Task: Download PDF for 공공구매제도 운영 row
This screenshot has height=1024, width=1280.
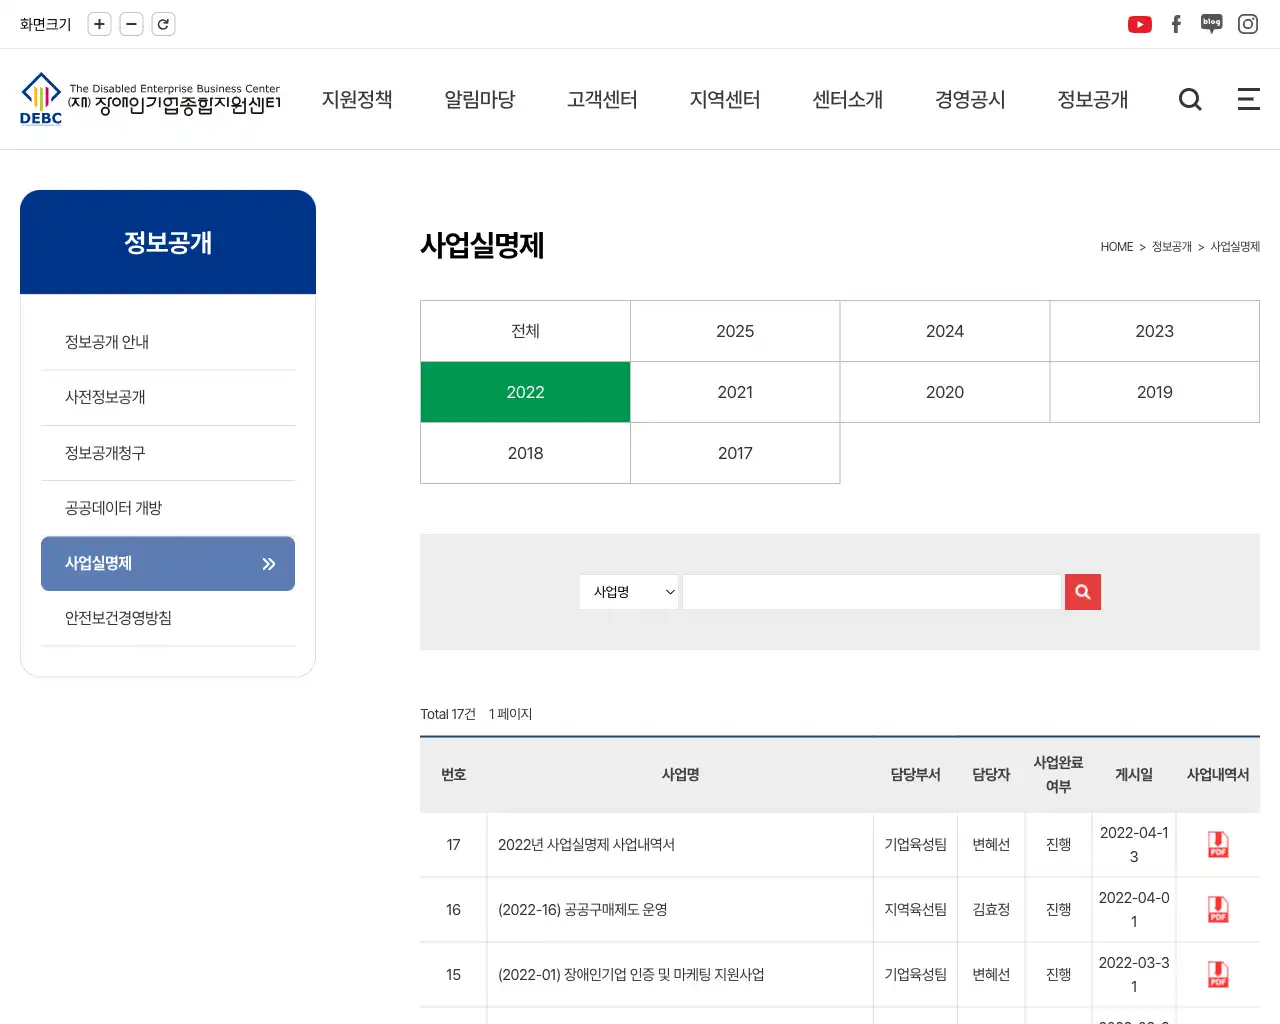Action: (1218, 910)
